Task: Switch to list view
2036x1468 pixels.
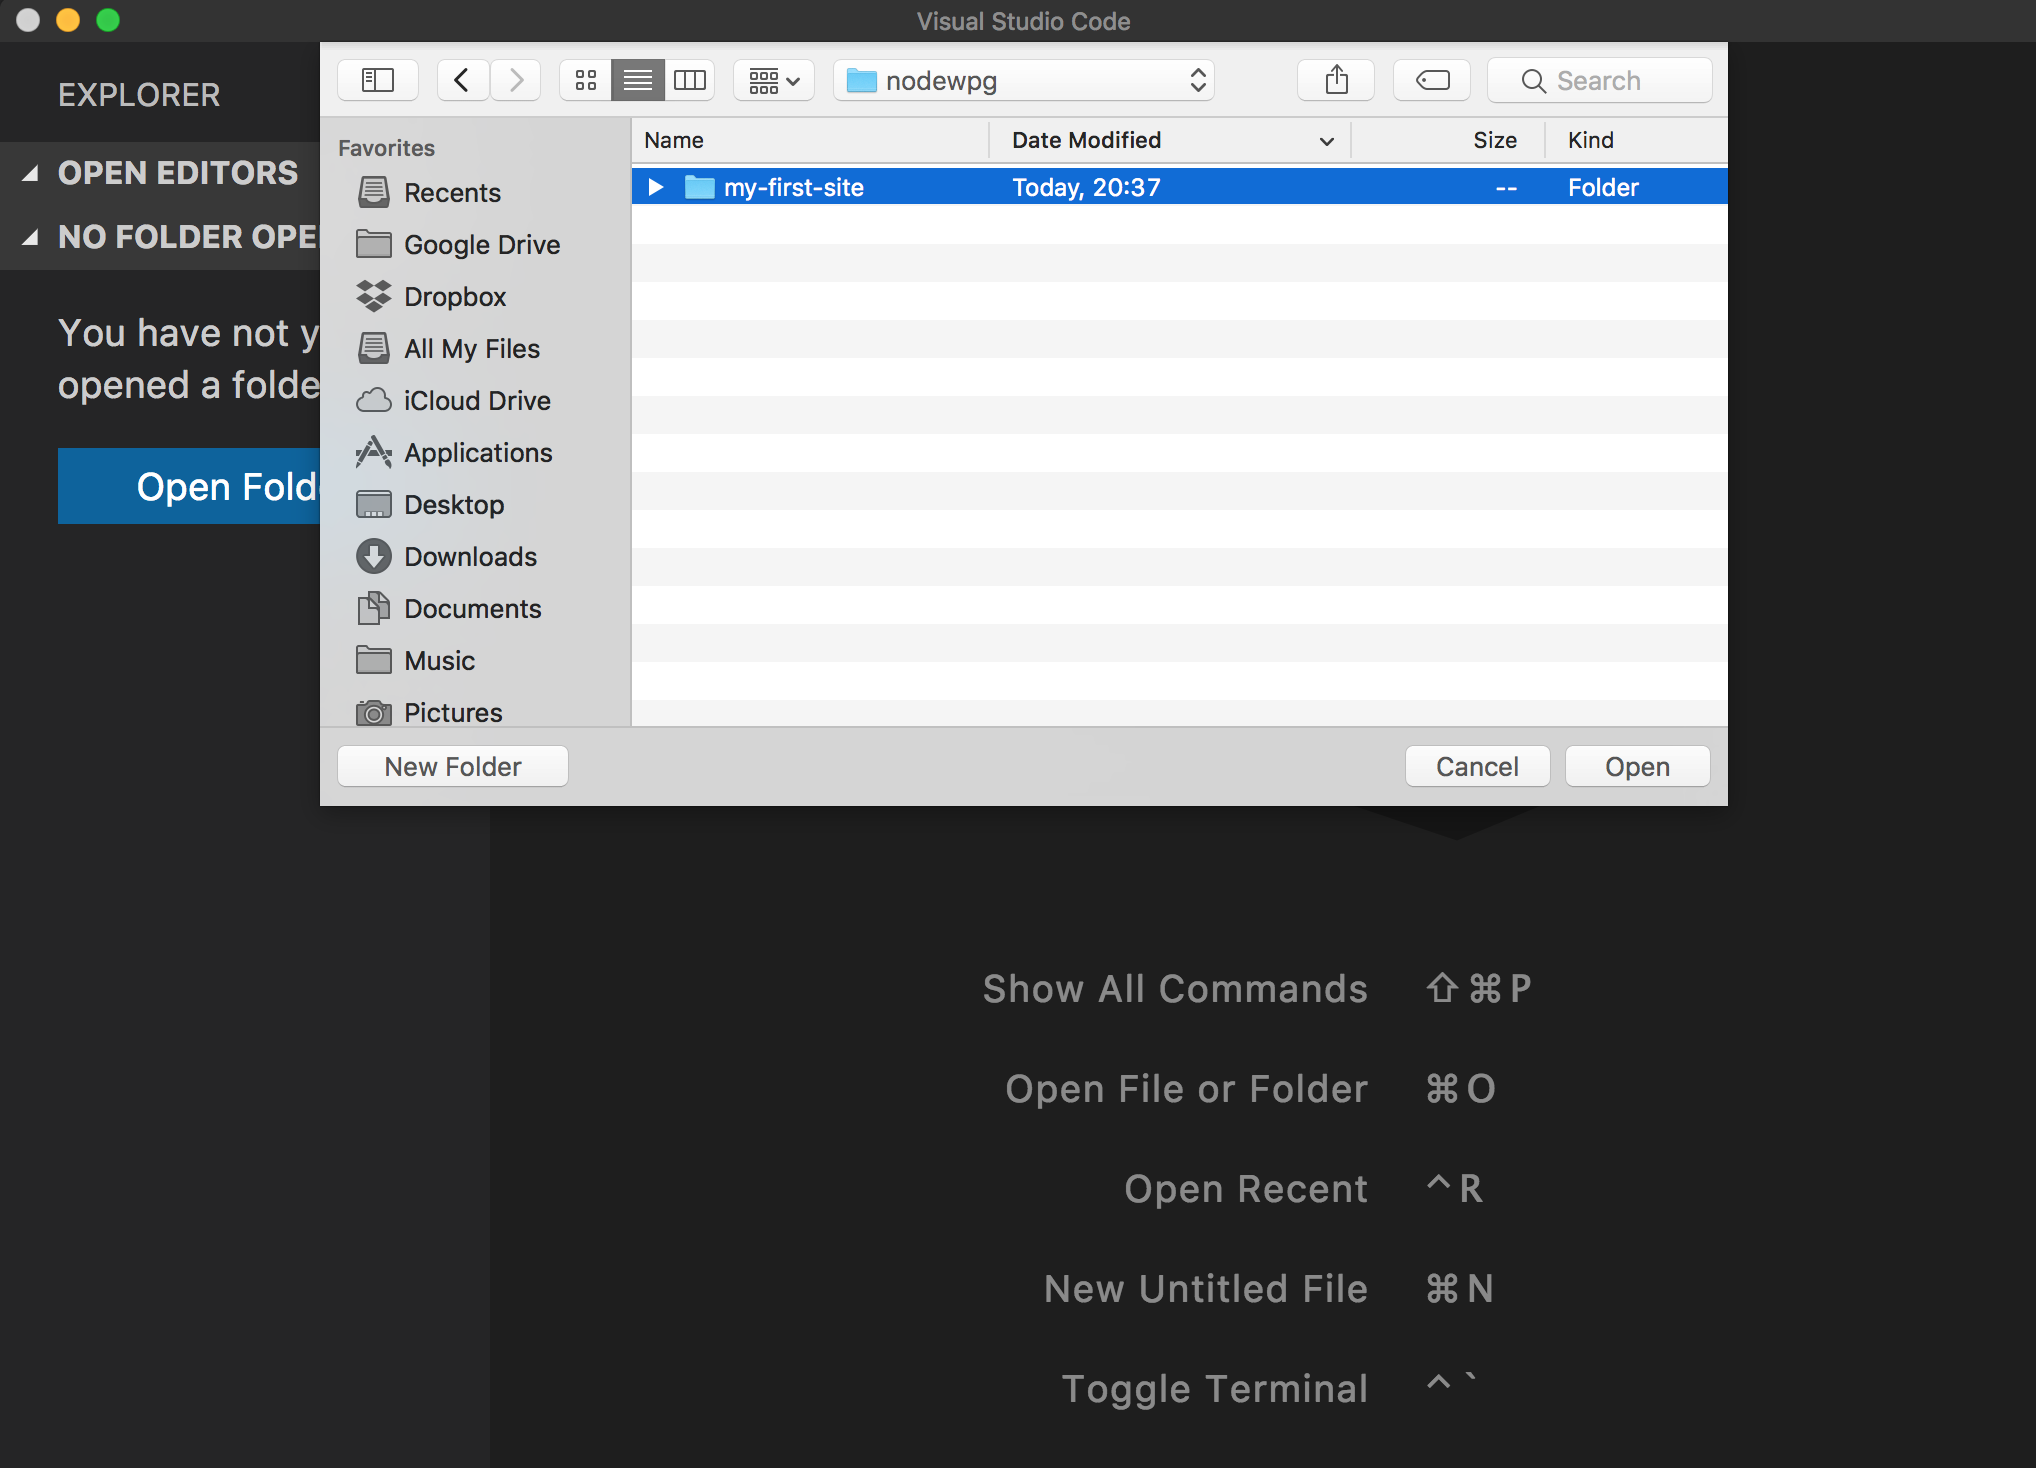Action: [x=638, y=80]
